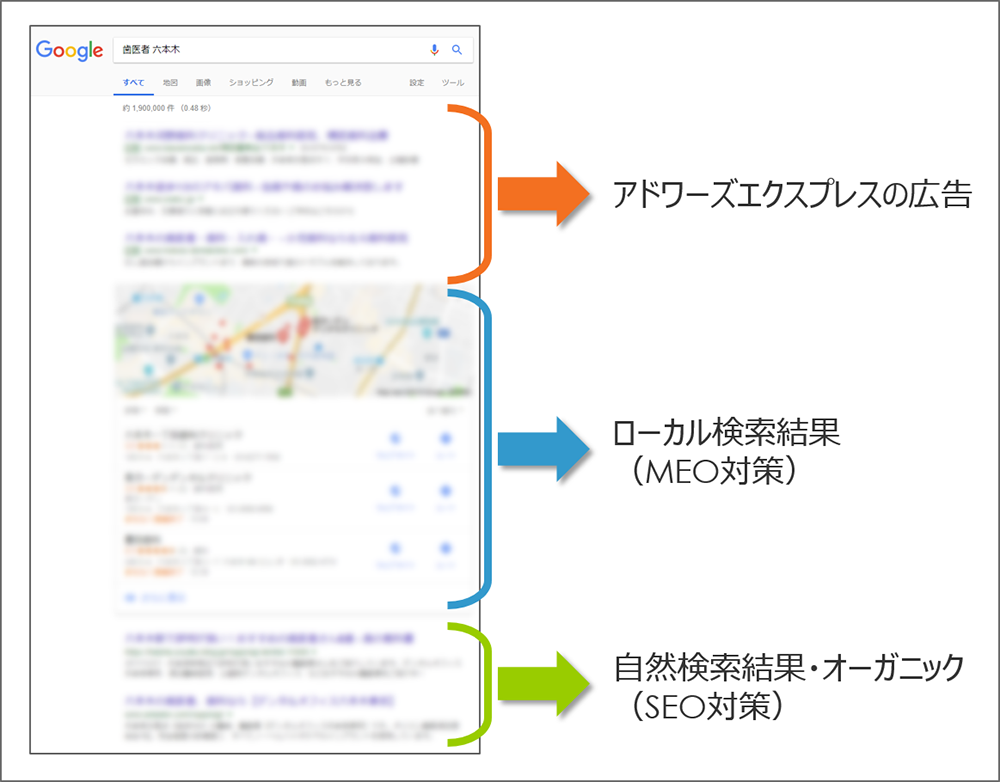Click the microphone voice search icon
The image size is (1000, 782).
434,50
